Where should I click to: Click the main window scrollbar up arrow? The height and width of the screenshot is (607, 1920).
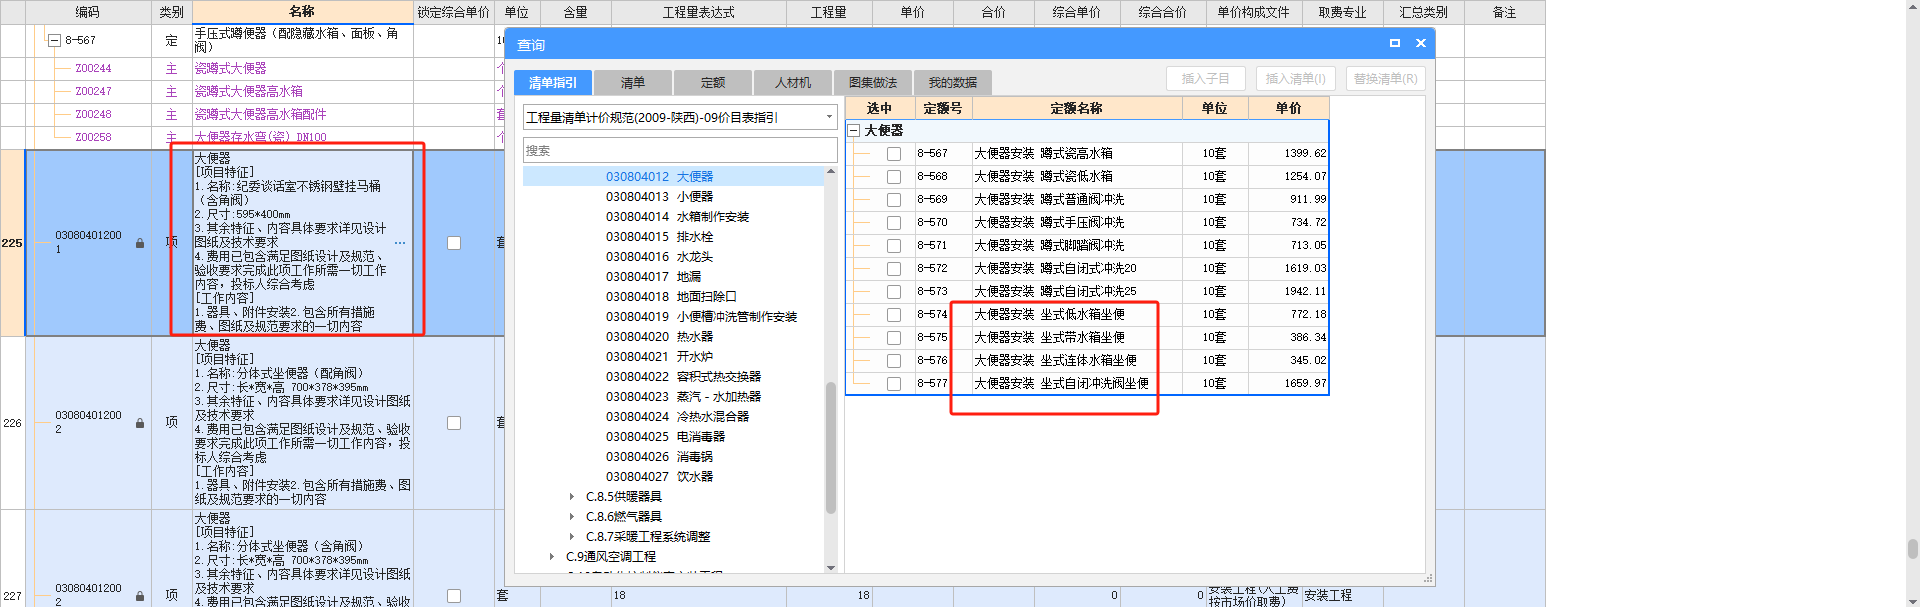click(1912, 6)
